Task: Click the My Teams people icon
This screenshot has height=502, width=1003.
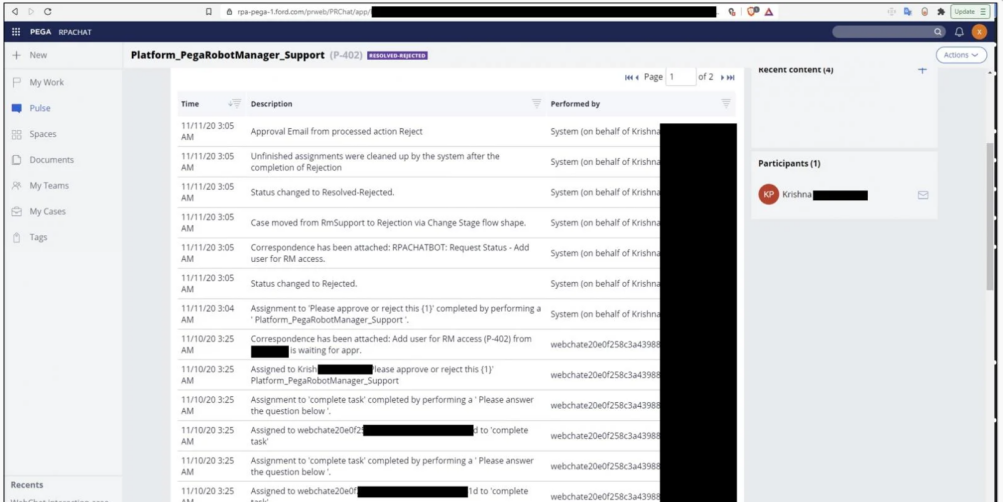Action: pos(17,185)
